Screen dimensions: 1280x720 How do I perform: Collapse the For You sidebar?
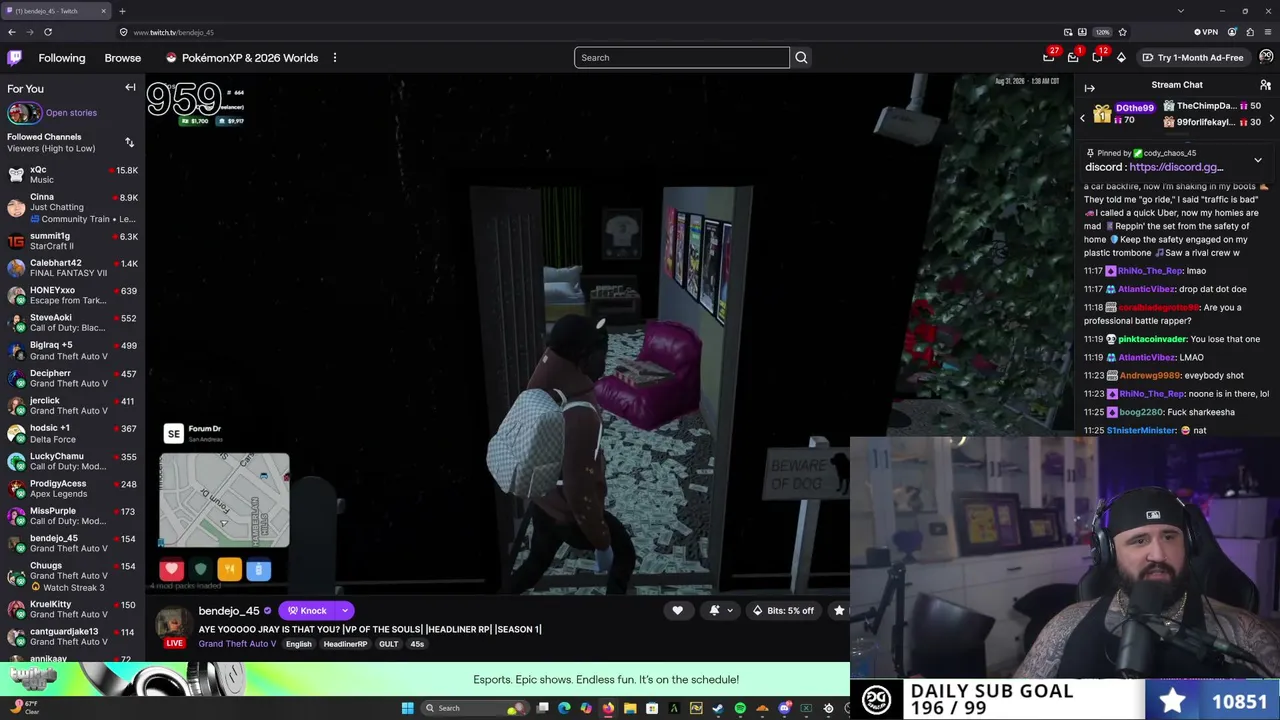[x=130, y=88]
